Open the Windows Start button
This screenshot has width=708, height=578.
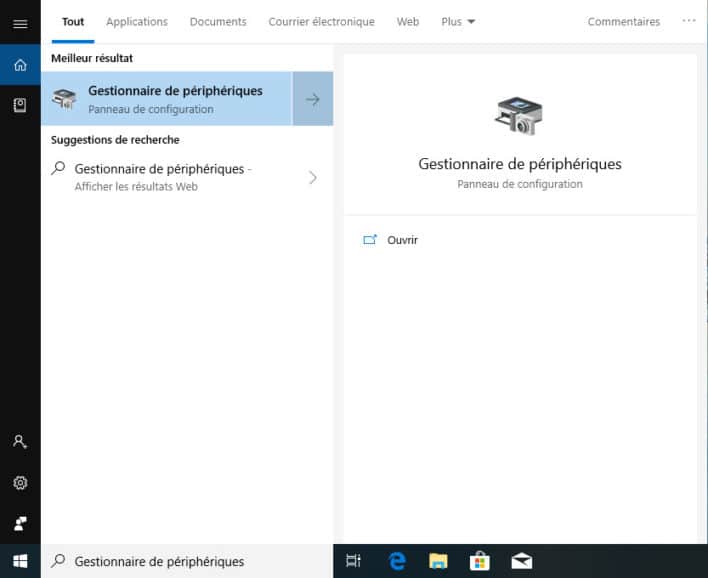[x=20, y=561]
